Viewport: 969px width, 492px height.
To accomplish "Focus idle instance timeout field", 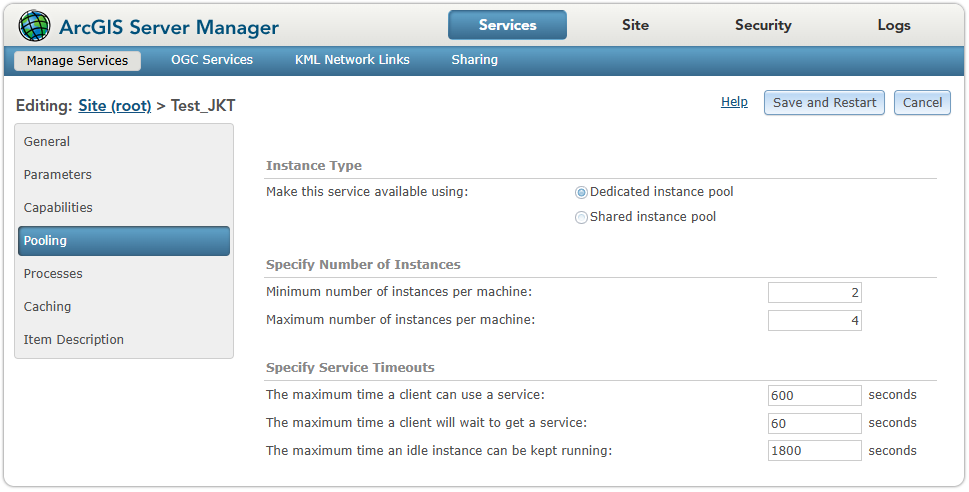I will click(815, 451).
